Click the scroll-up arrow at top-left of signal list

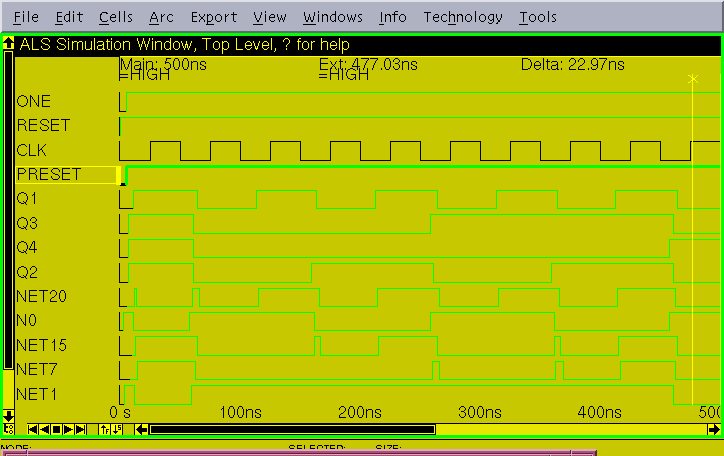9,44
